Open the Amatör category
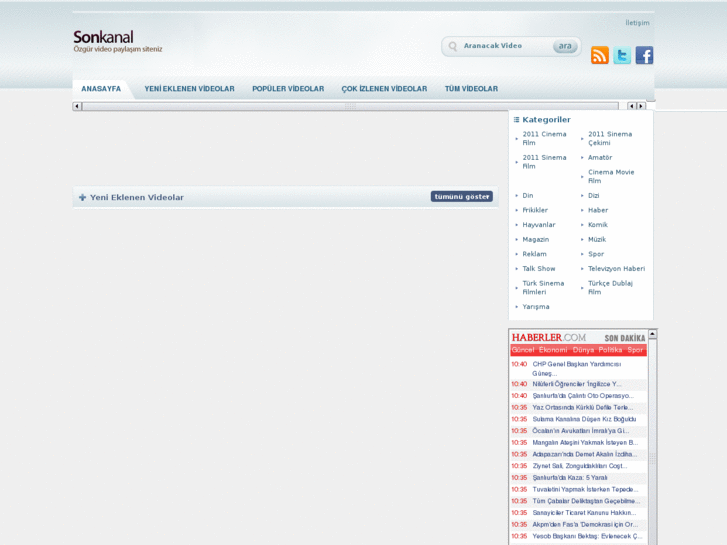The image size is (727, 545). tap(600, 158)
